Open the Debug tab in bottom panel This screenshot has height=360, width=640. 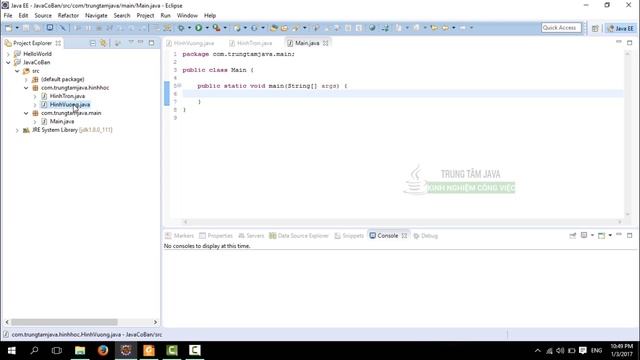coord(426,236)
